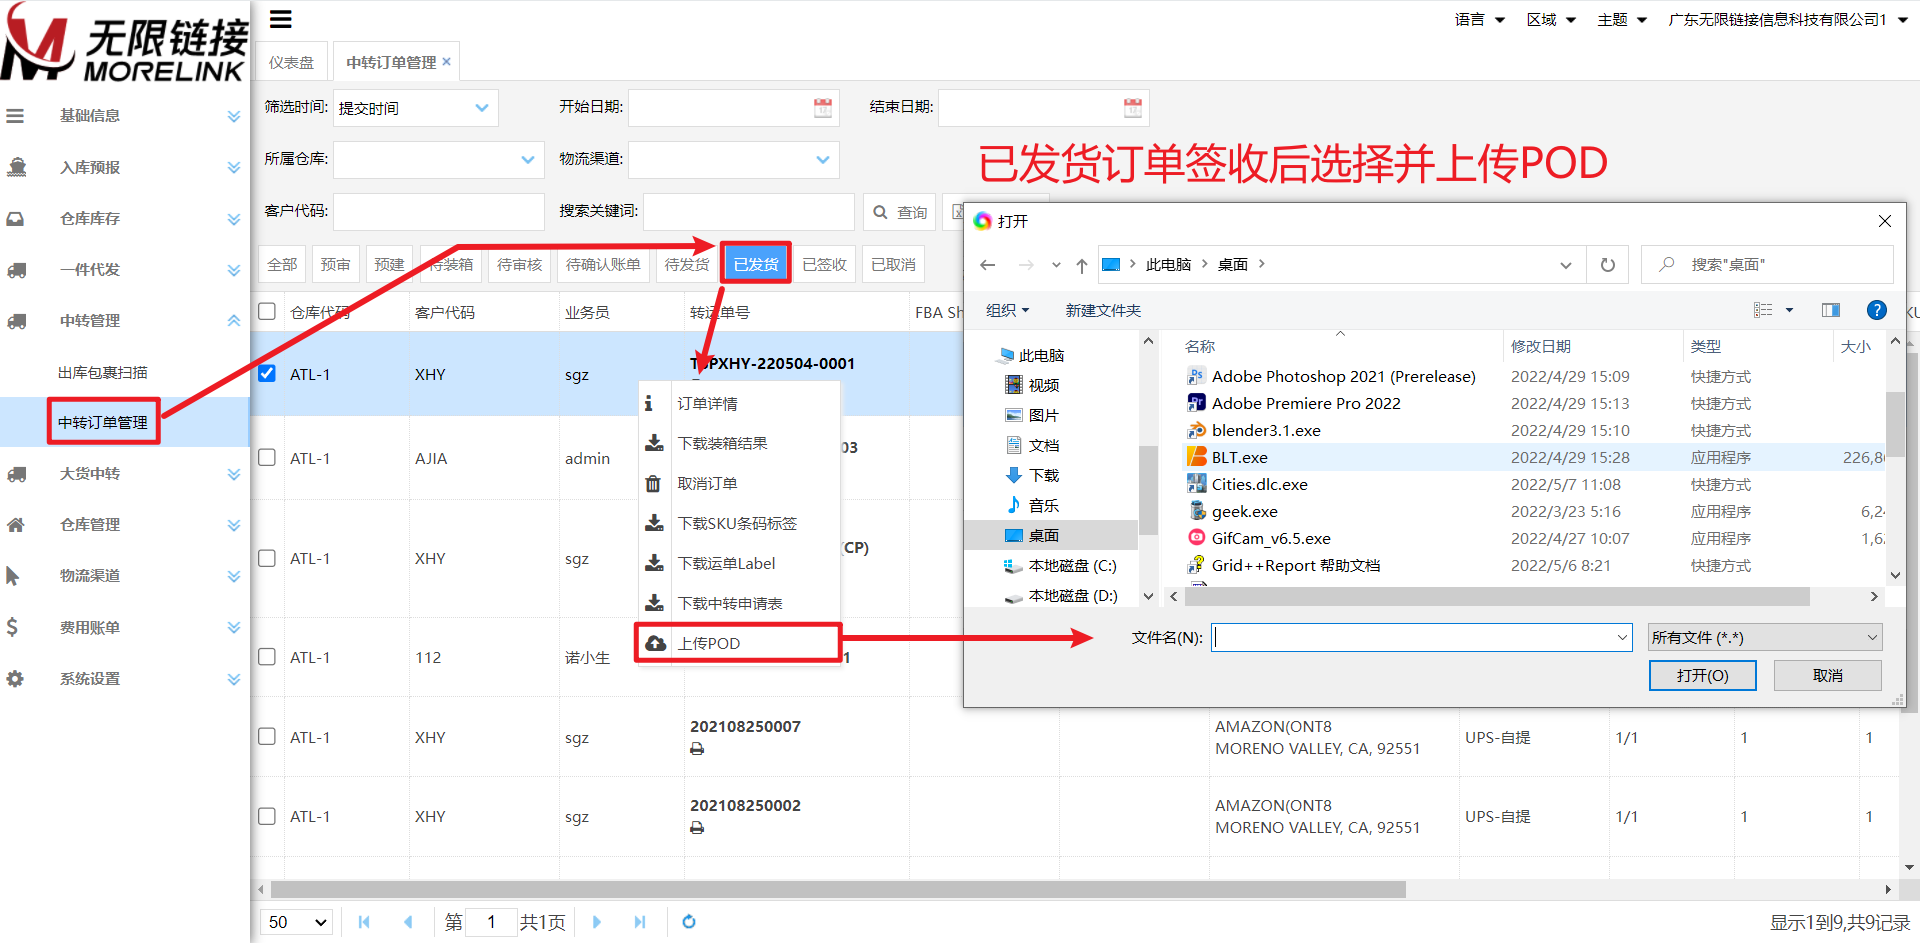Go up one folder level in file dialog

point(1082,265)
